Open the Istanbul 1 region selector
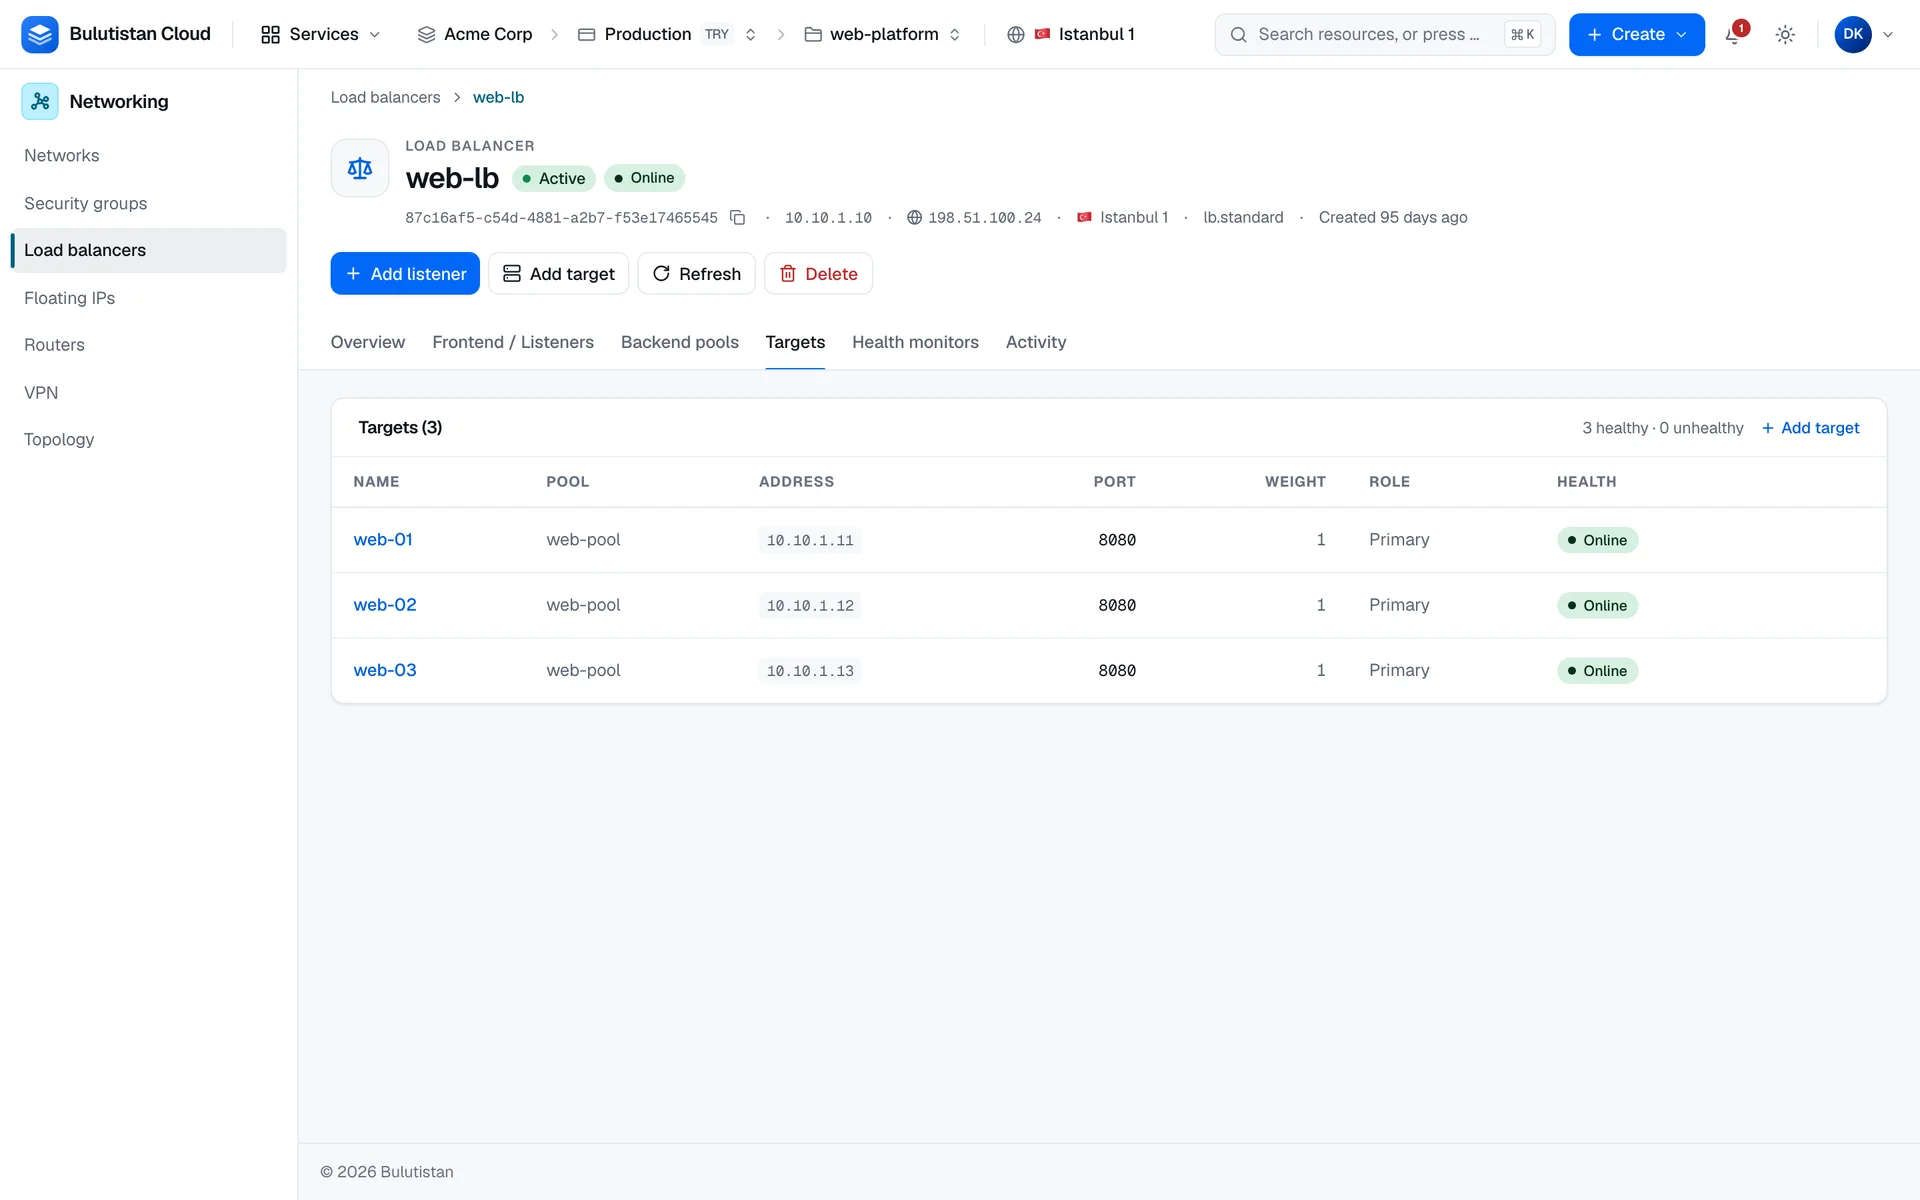Viewport: 1920px width, 1200px height. click(x=1071, y=34)
